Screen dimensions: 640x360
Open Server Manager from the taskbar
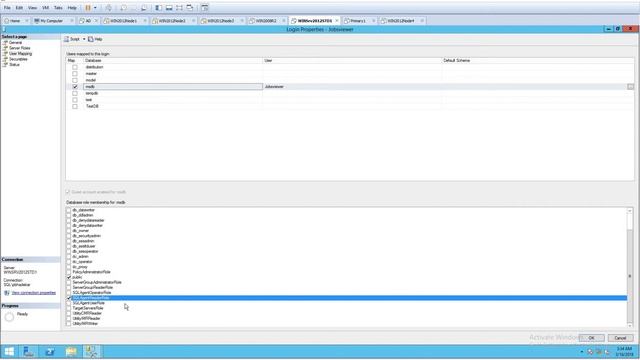(x=29, y=351)
